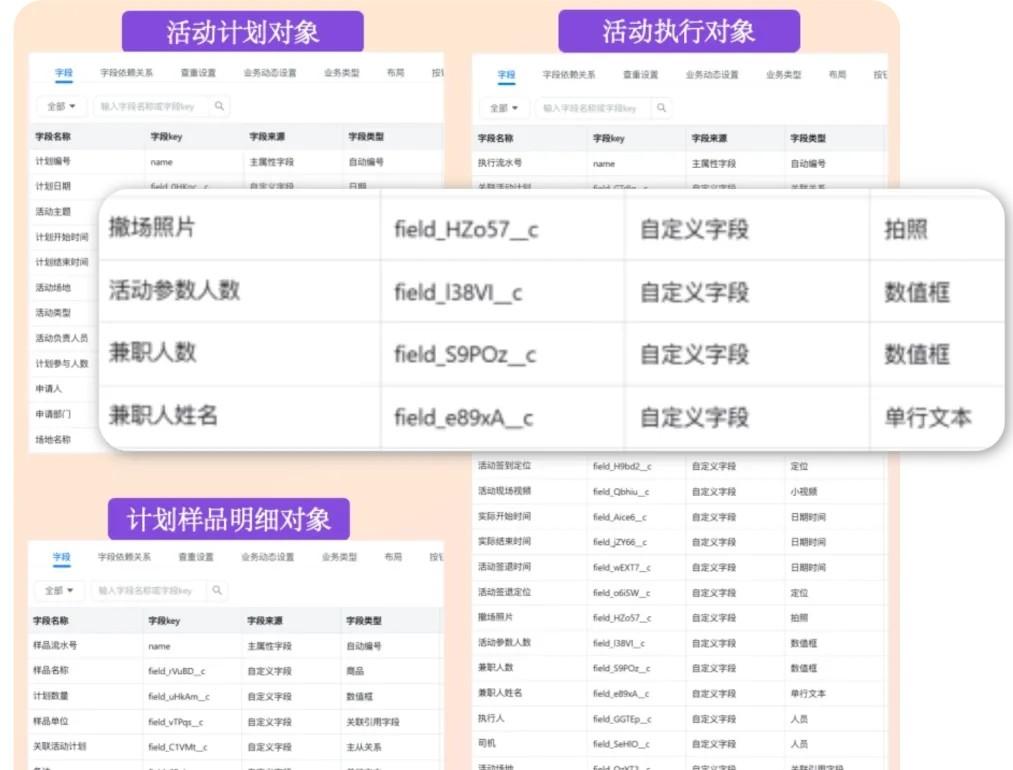Click the search magnifier icon in 活动执行对象 panel

[660, 108]
